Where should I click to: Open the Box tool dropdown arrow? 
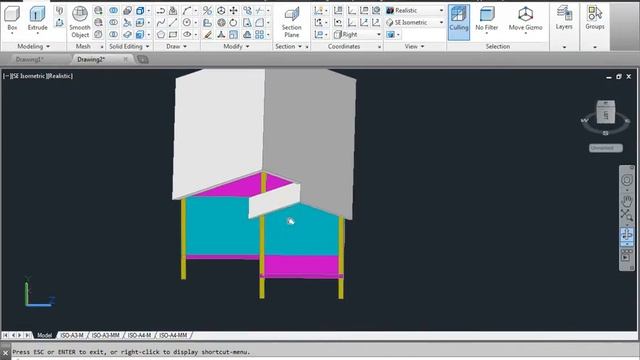click(12, 33)
